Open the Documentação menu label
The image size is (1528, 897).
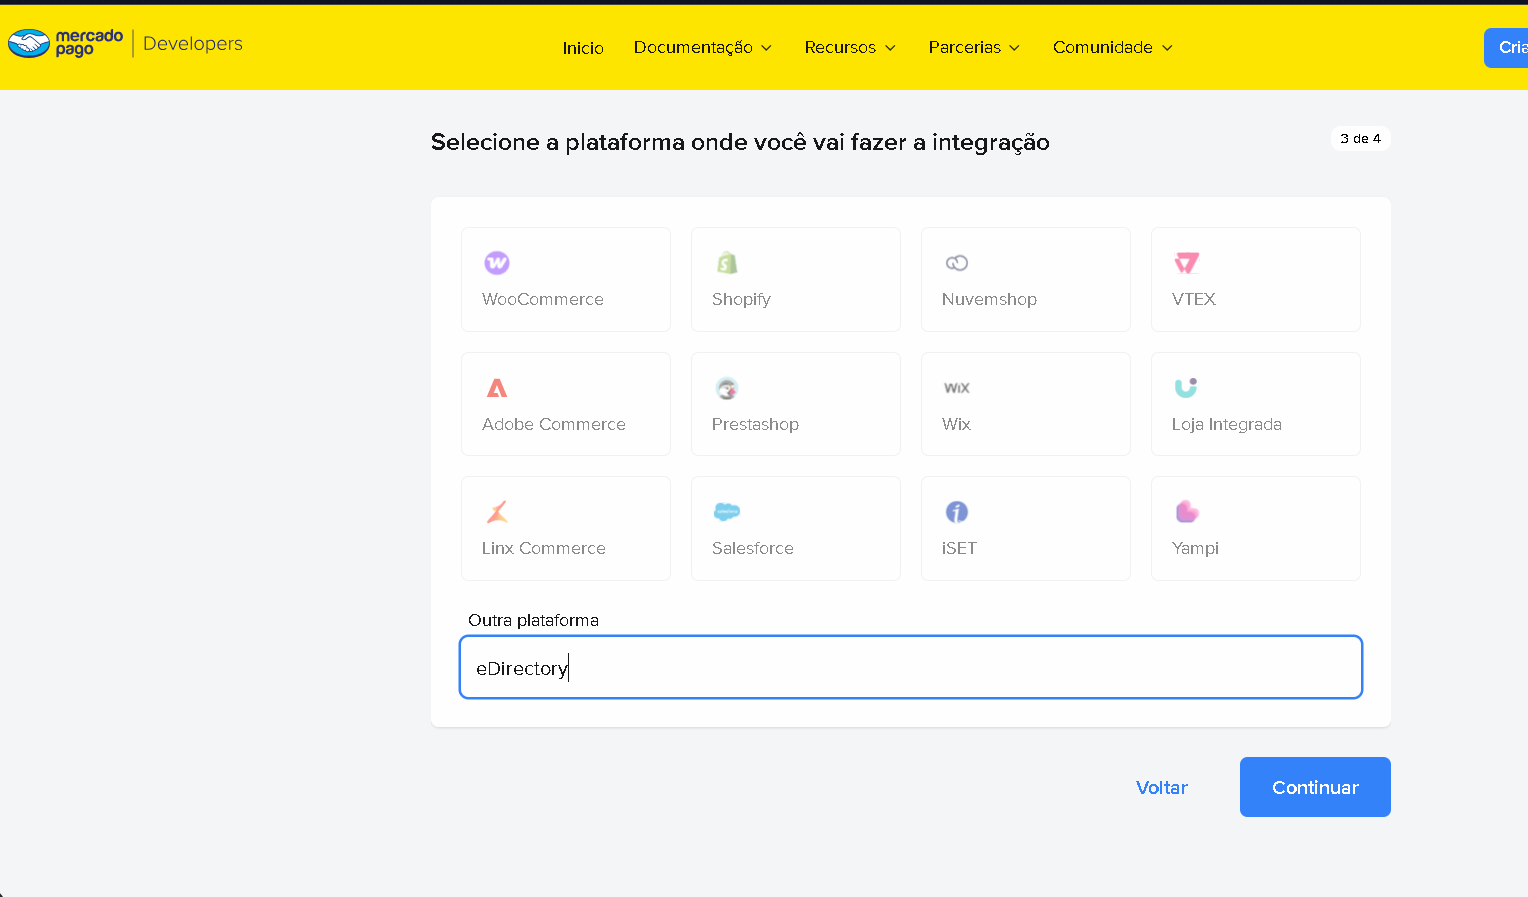pos(693,48)
